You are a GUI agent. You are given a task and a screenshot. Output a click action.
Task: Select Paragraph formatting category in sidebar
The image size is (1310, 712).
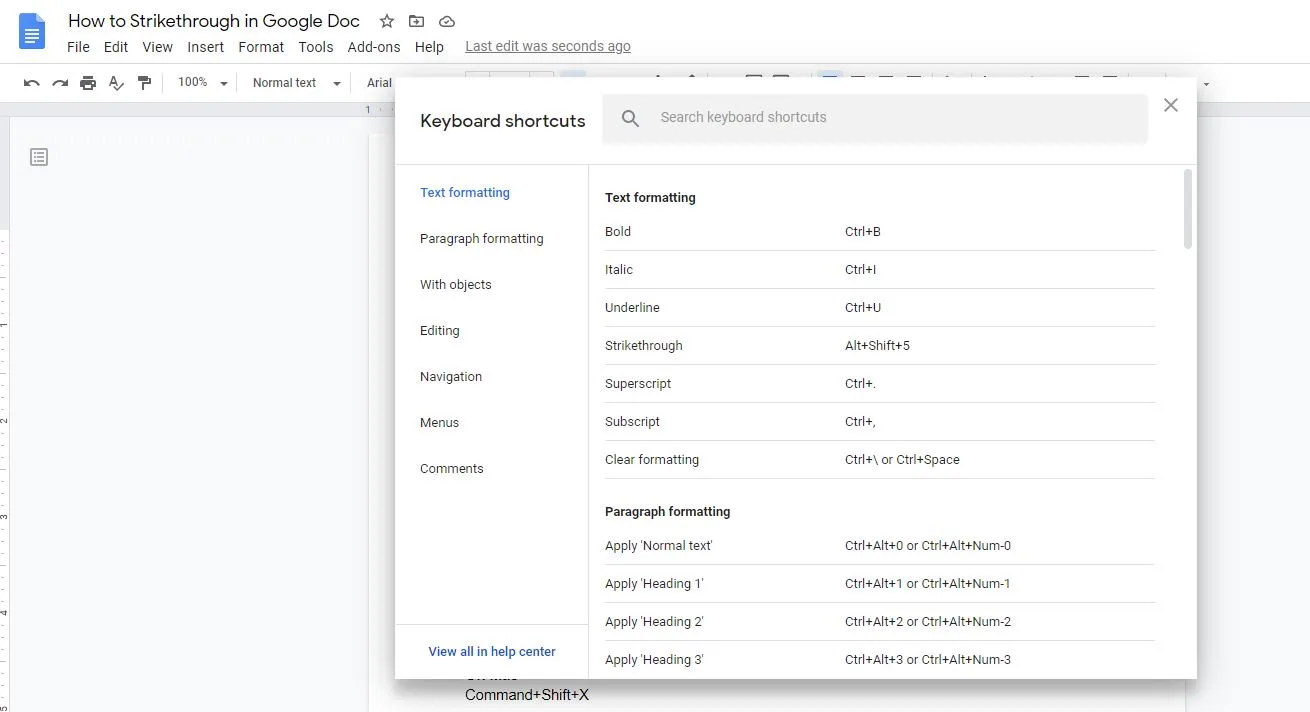(x=482, y=239)
